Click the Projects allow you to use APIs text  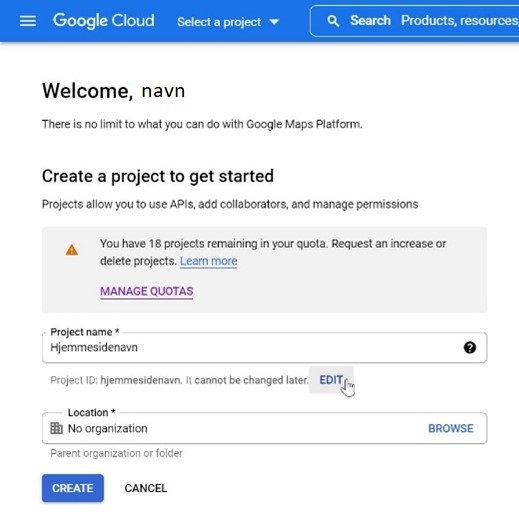coord(230,204)
